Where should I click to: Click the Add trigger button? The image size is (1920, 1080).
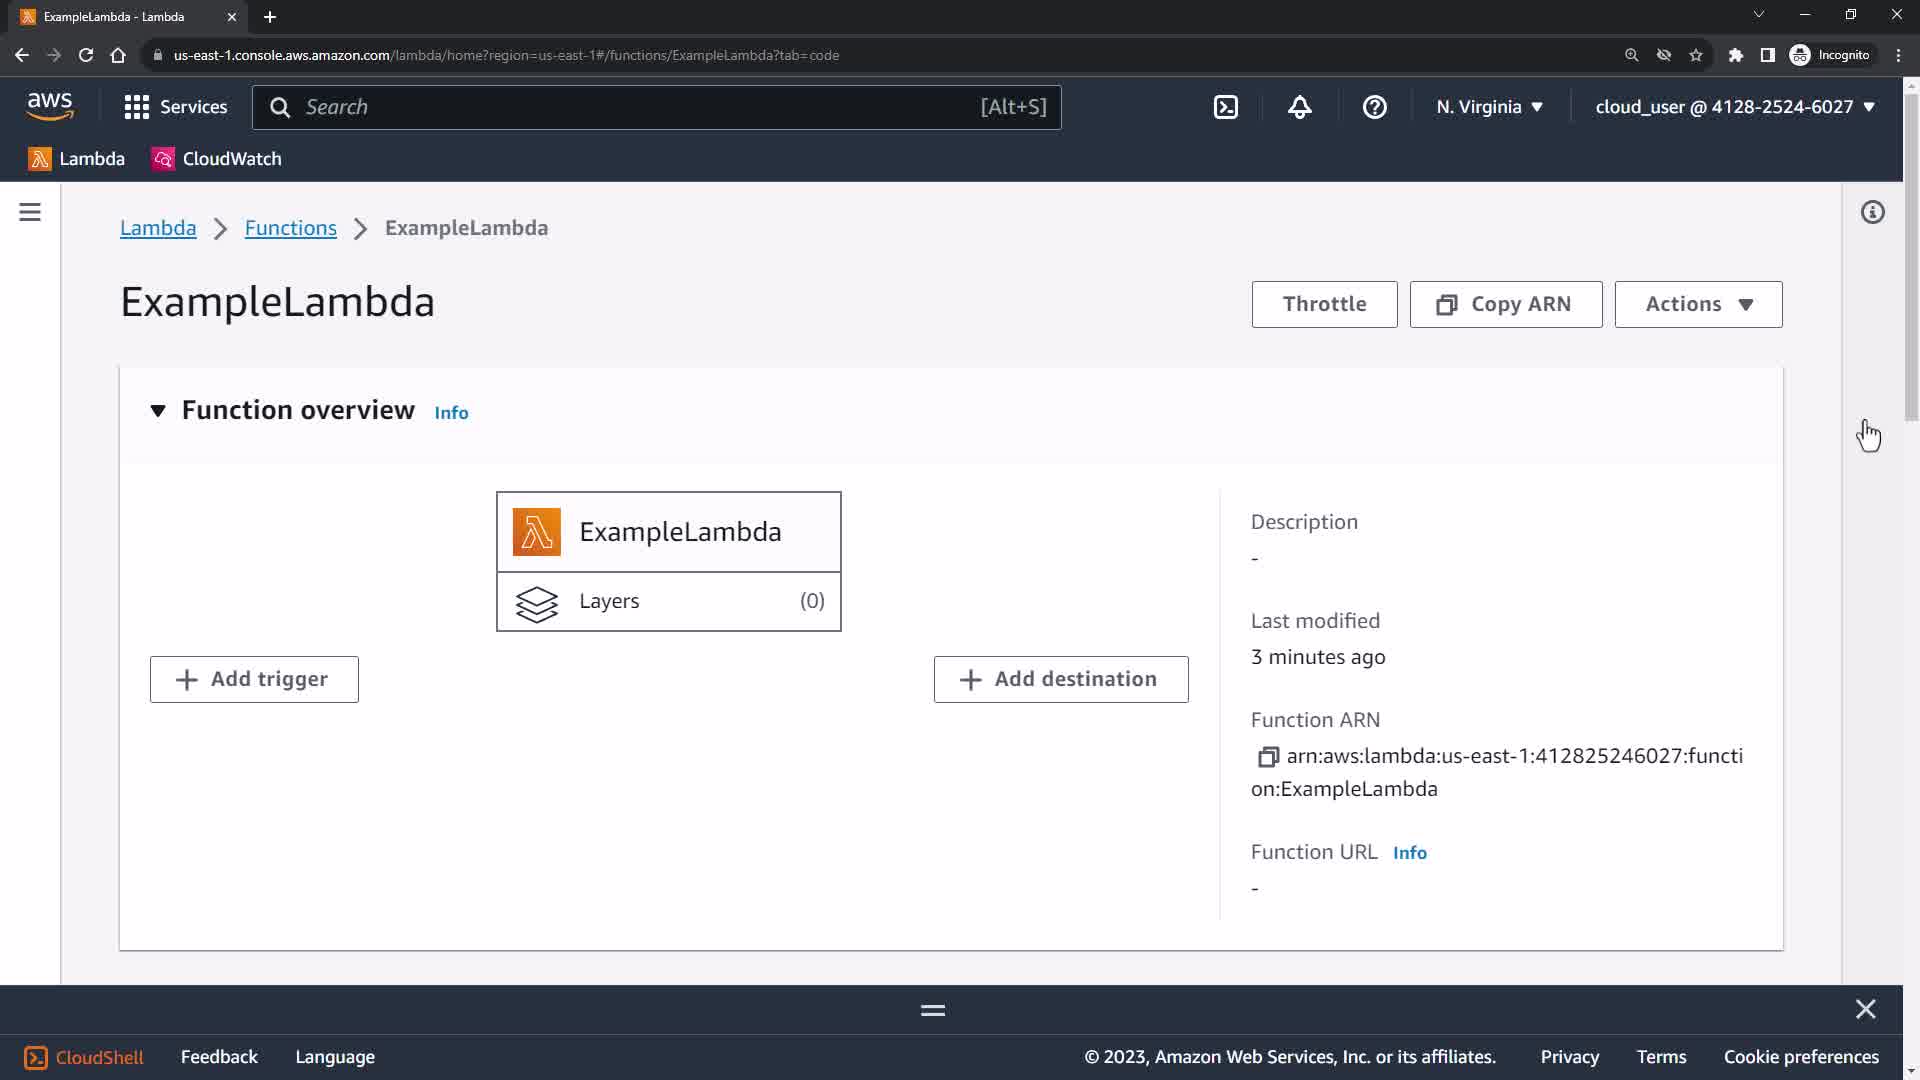coord(254,679)
